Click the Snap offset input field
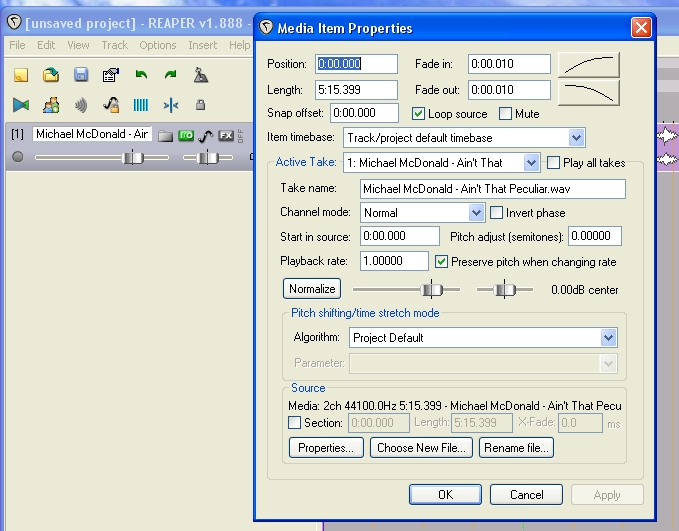679x531 pixels. tap(364, 113)
